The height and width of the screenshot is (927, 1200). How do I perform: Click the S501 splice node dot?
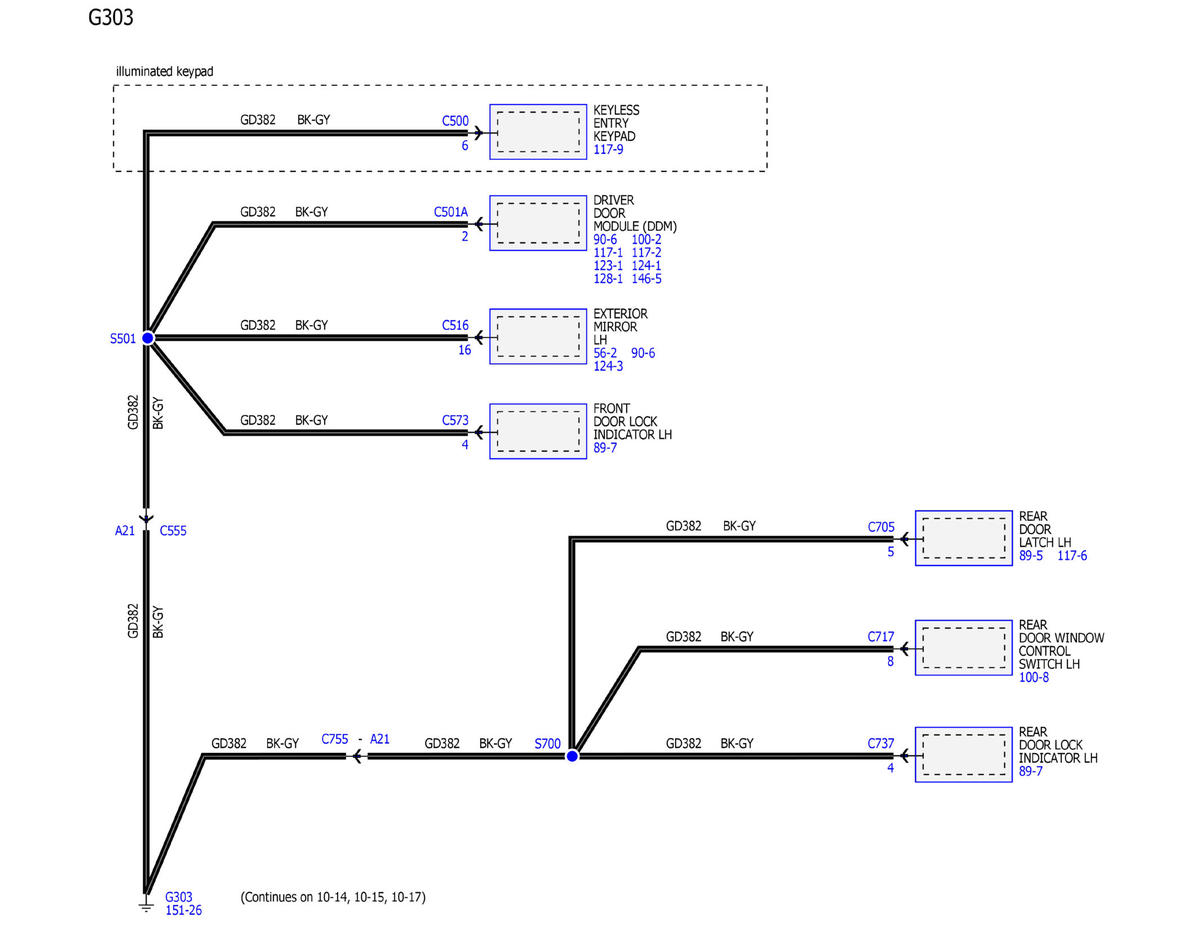(148, 339)
